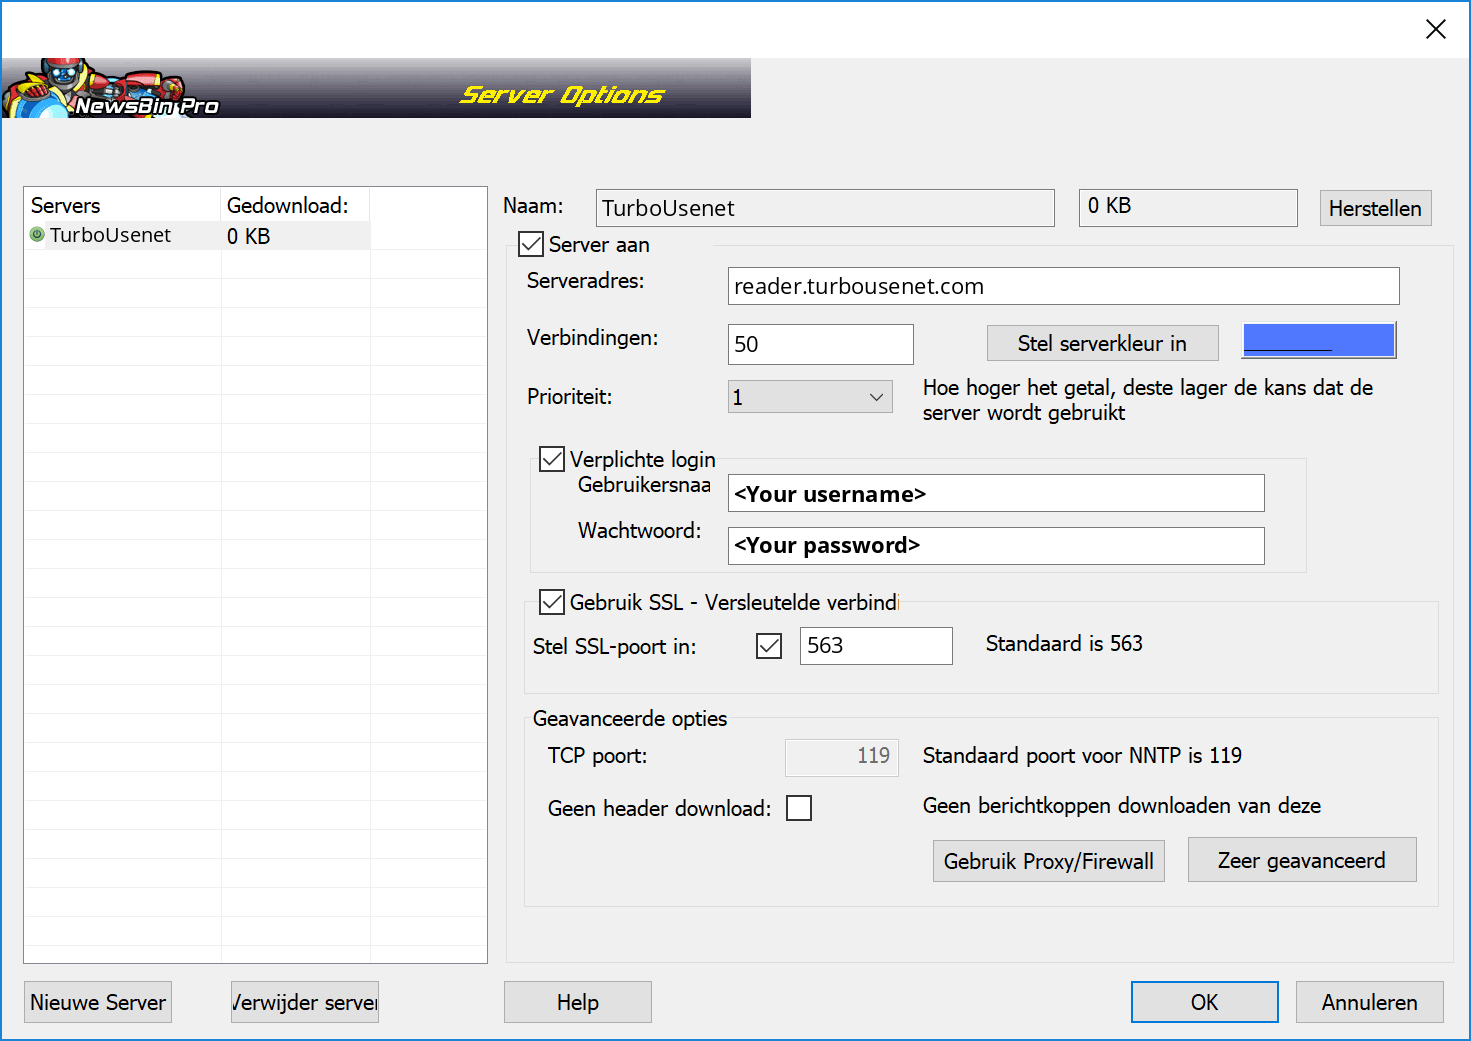Confirm with the OK button

[x=1205, y=1002]
